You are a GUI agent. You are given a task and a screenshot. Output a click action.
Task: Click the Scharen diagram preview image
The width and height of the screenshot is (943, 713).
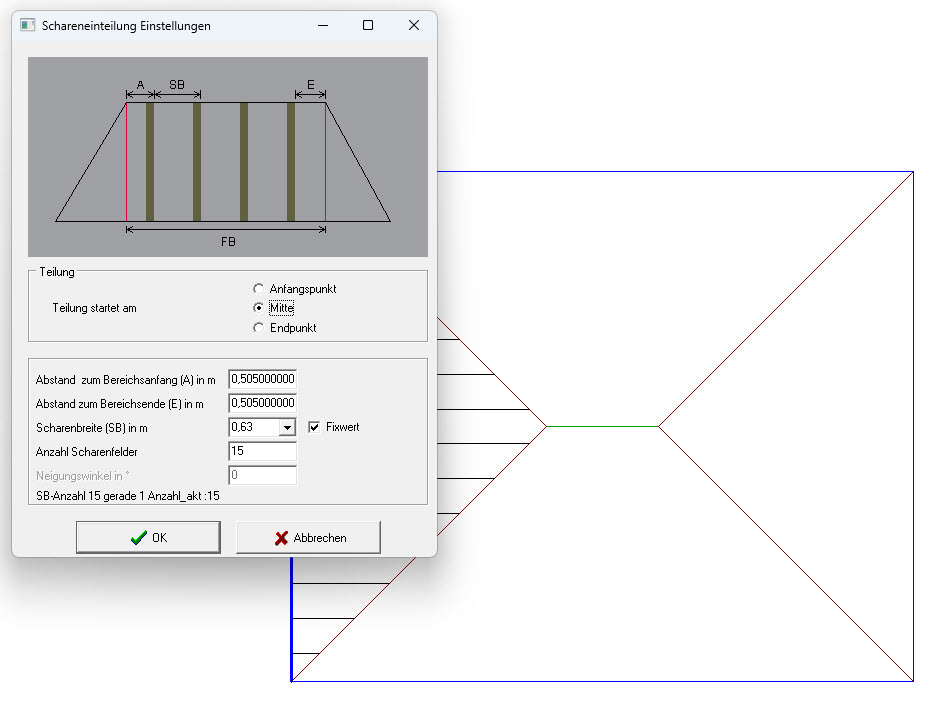(x=228, y=157)
